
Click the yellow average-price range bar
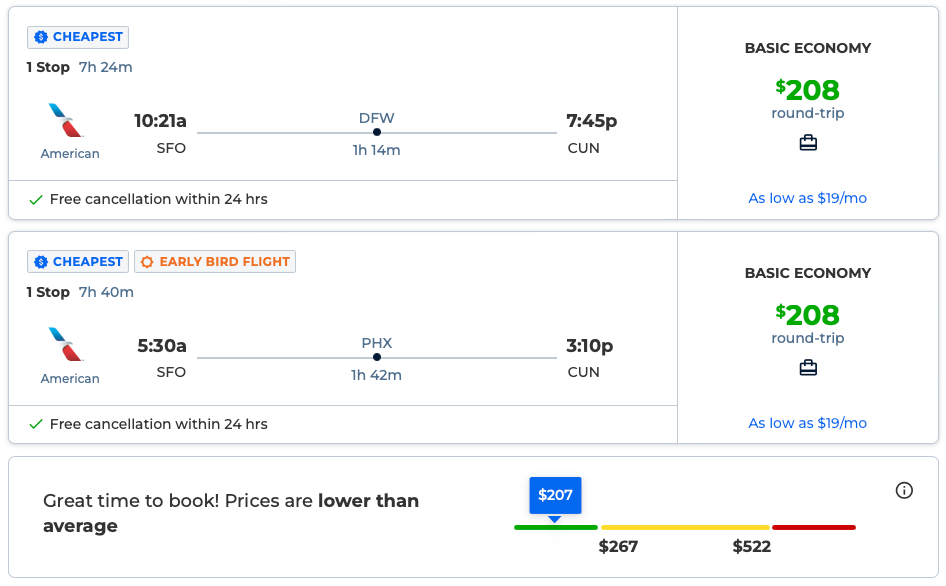point(685,527)
